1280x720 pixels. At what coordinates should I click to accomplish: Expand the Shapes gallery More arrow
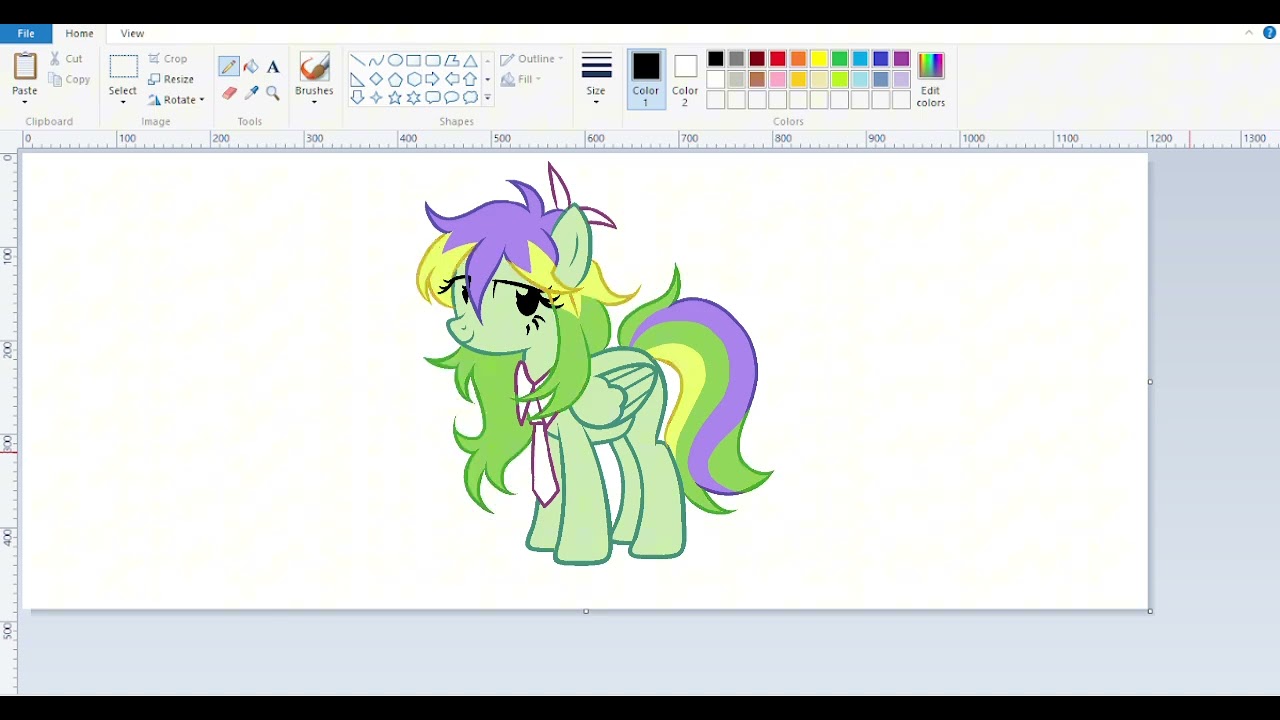pos(488,97)
